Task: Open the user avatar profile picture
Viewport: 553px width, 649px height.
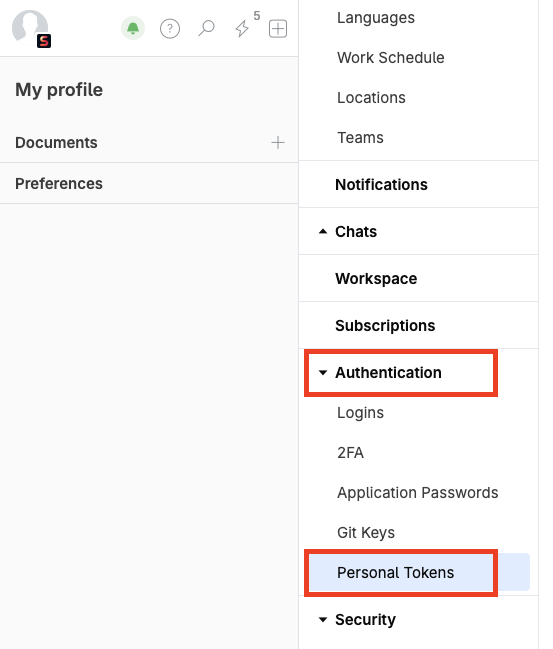Action: pos(29,27)
